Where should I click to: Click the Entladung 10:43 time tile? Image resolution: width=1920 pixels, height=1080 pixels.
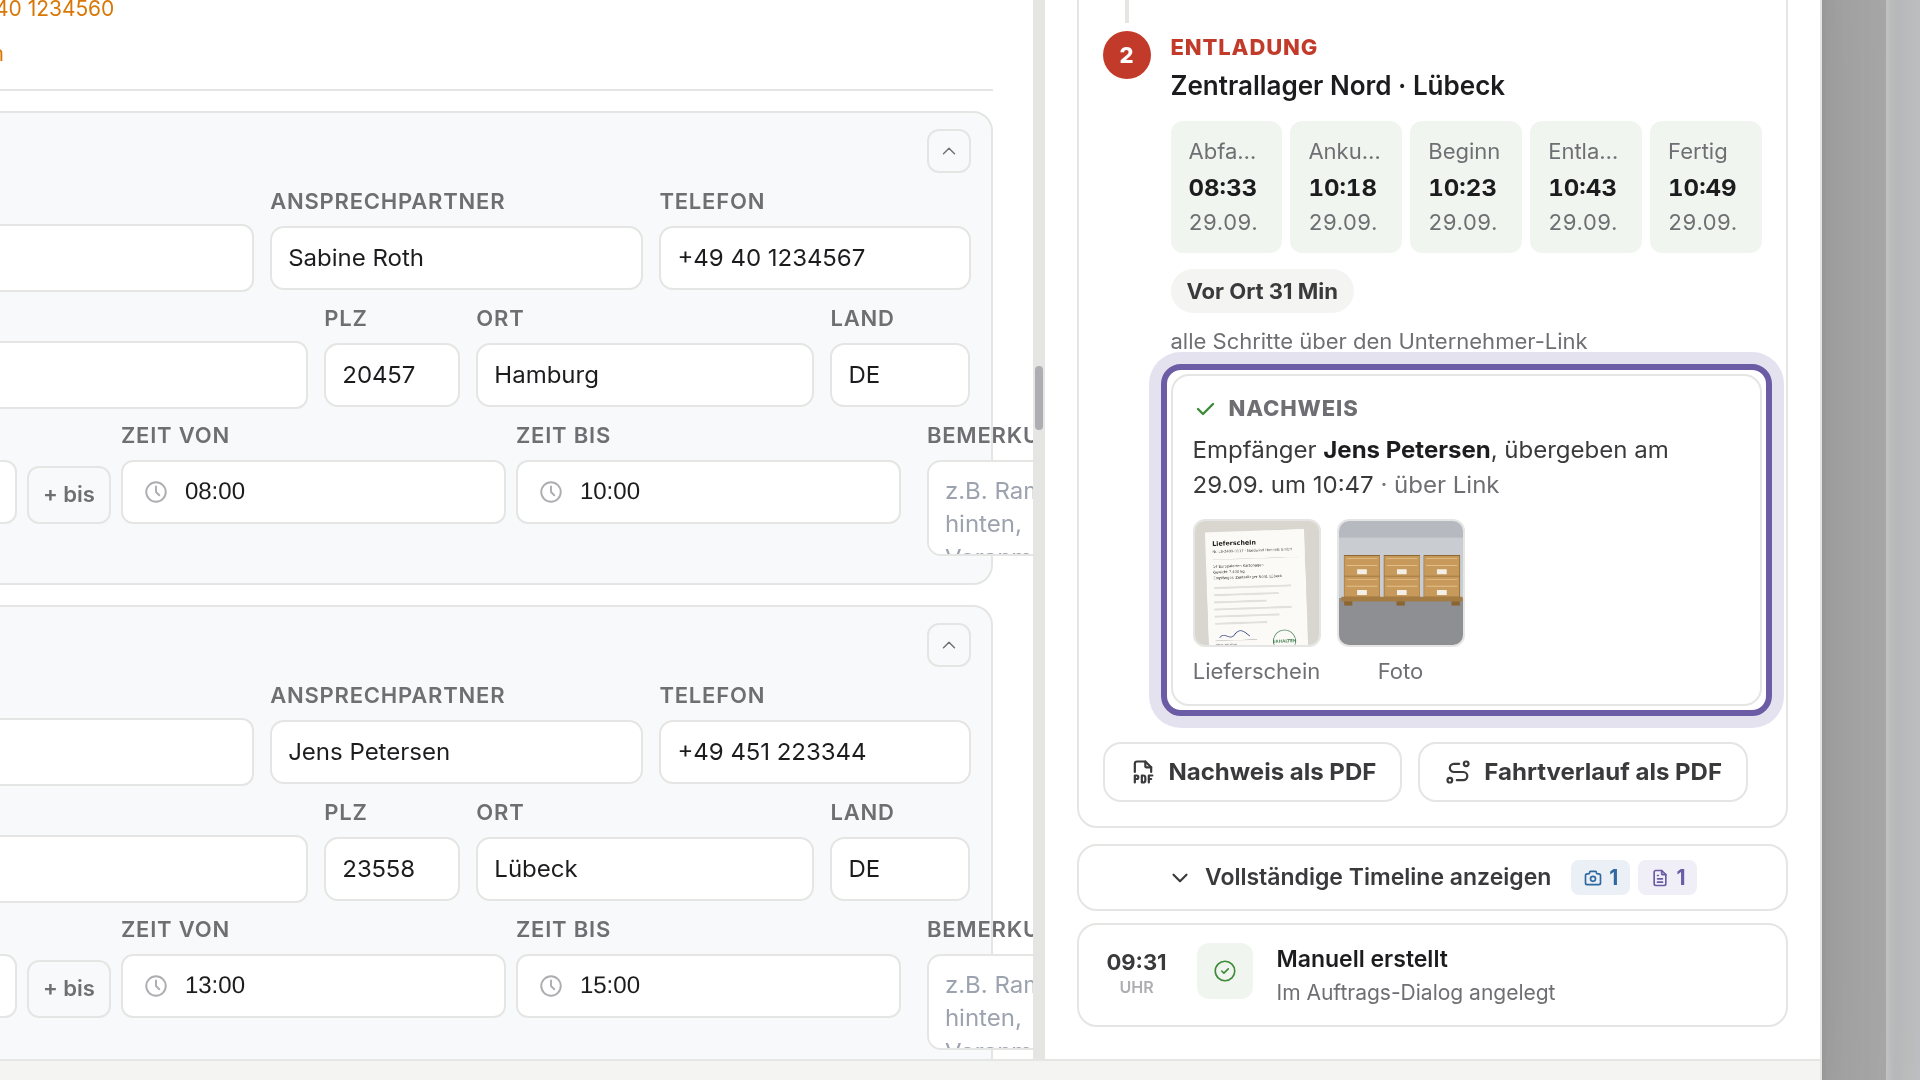point(1586,187)
